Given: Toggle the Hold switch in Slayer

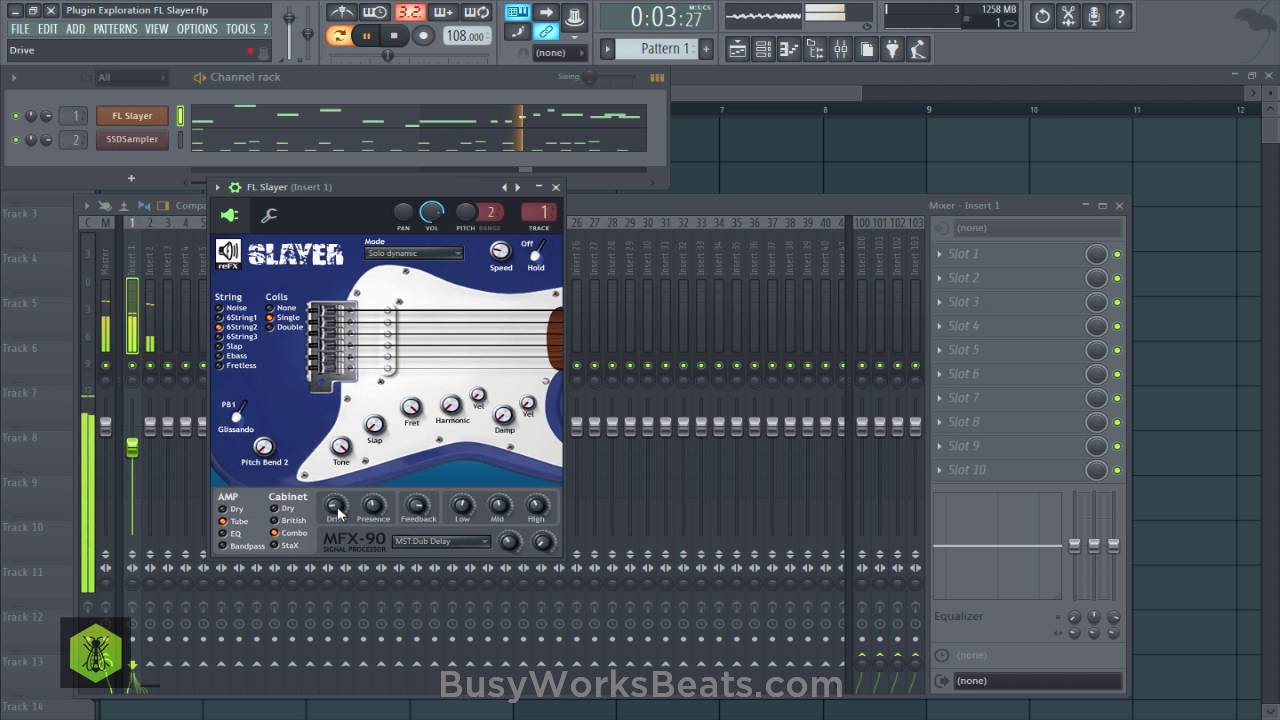Looking at the screenshot, I should (537, 250).
